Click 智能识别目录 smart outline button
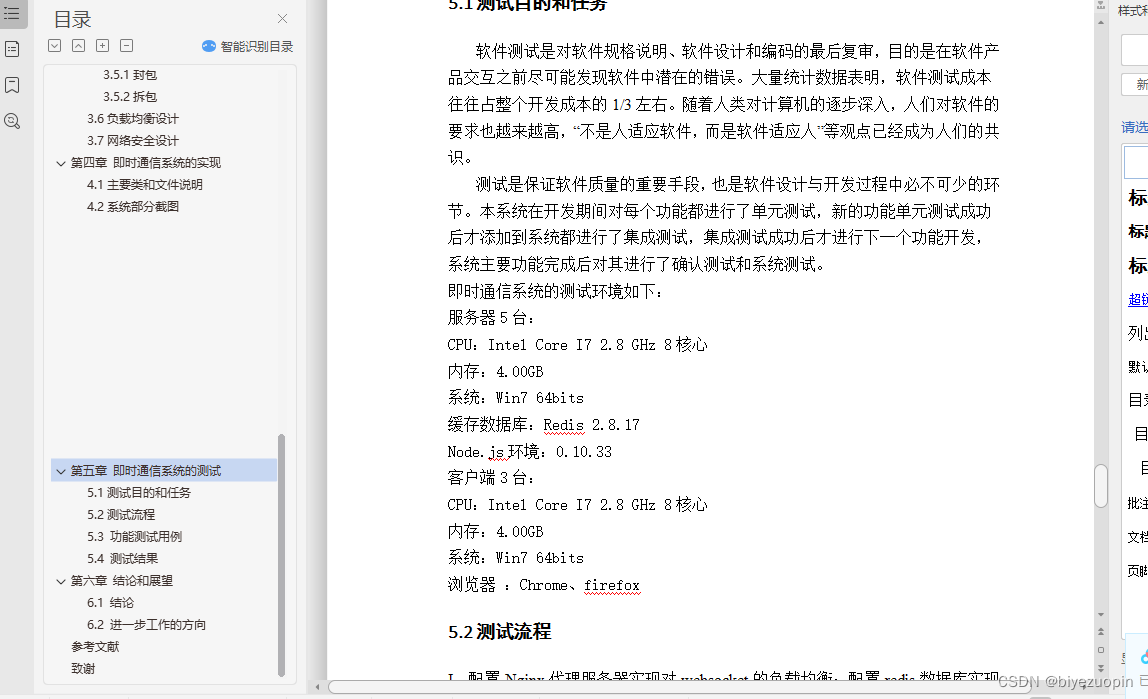Viewport: 1148px width, 699px height. [x=247, y=46]
